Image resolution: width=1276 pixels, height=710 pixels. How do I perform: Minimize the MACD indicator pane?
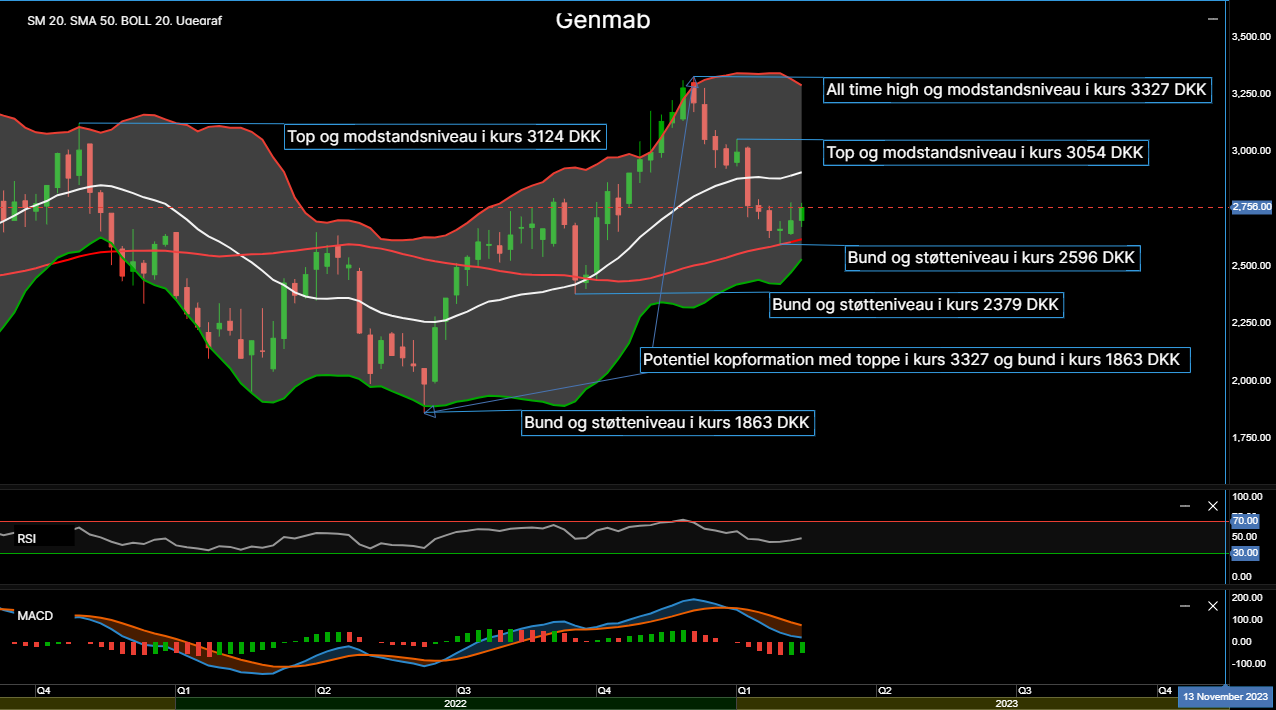(x=1185, y=606)
